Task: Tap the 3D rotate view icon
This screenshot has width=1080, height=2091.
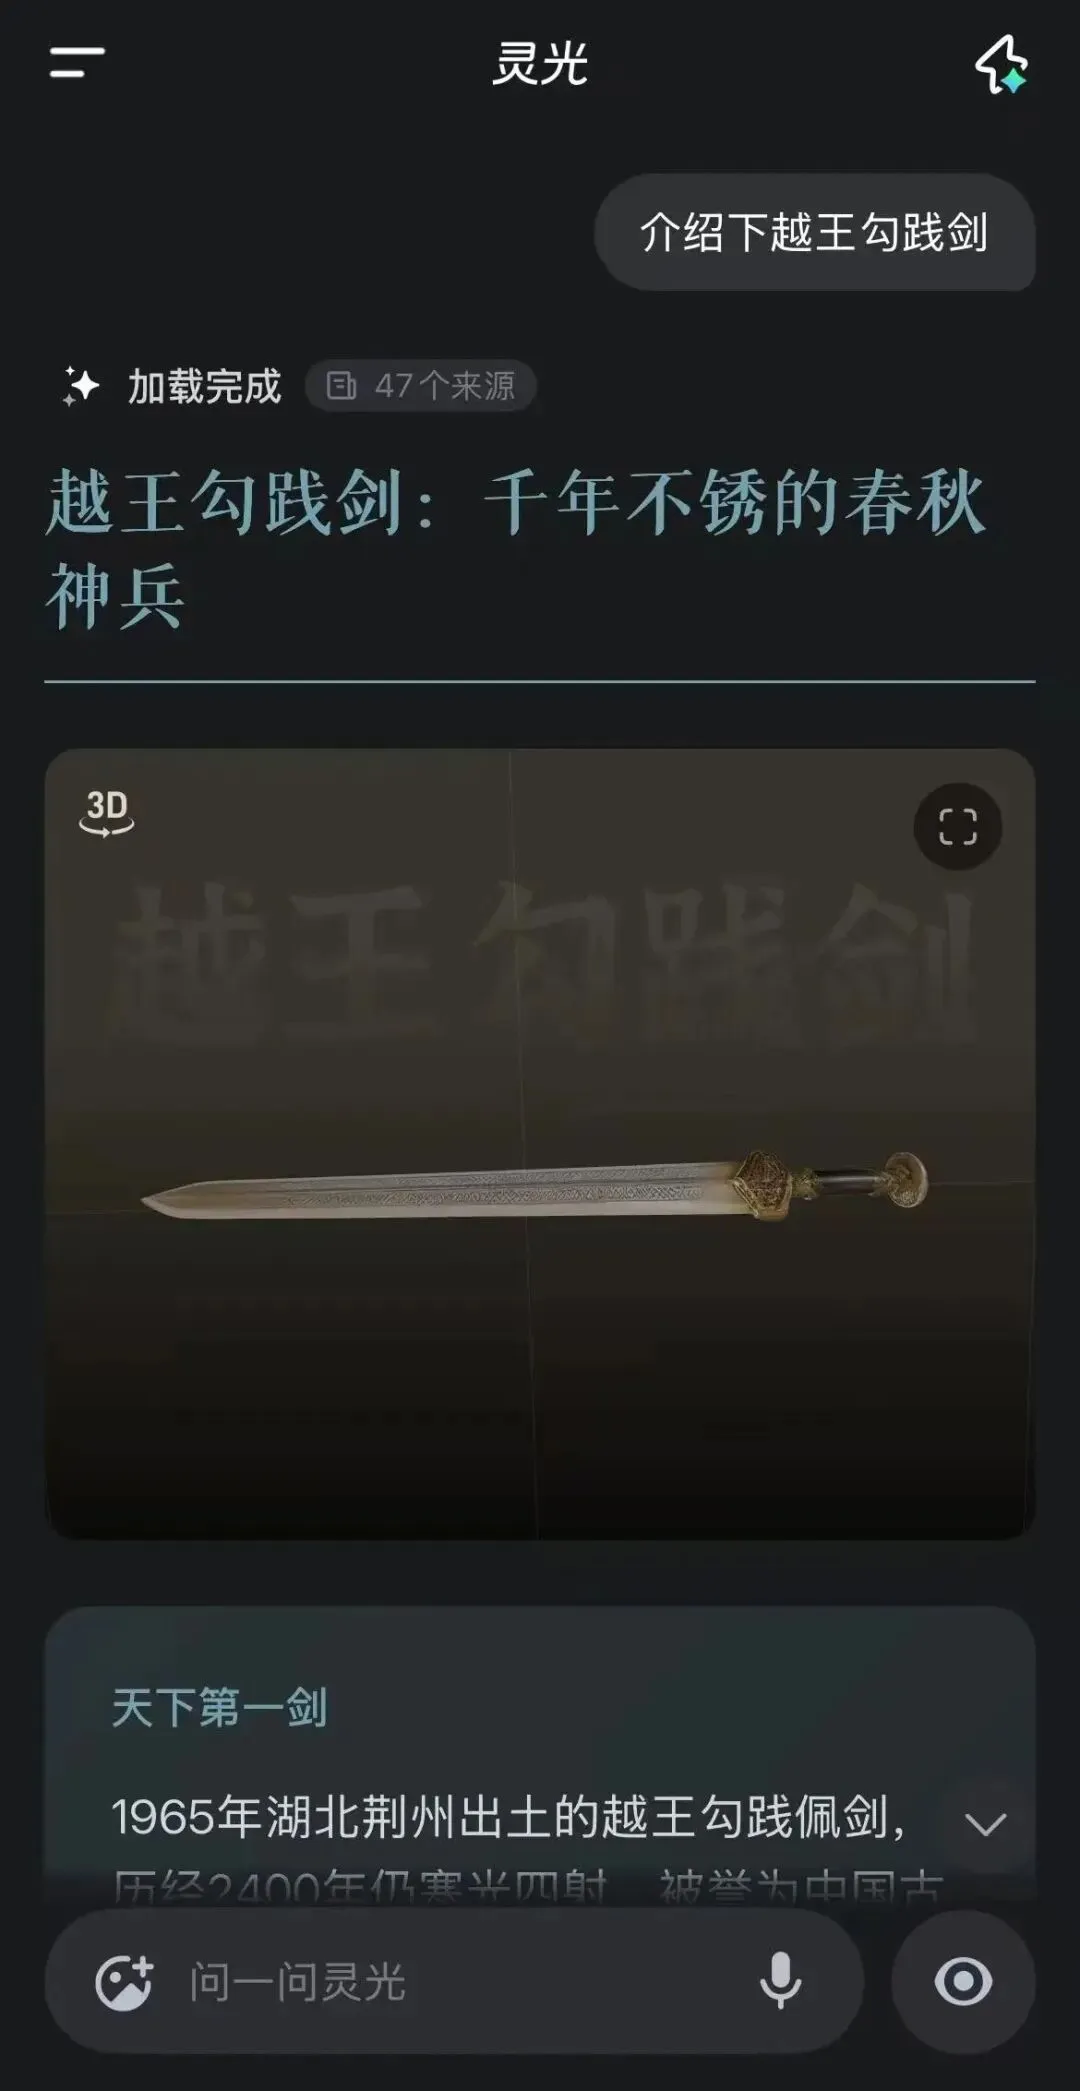Action: pyautogui.click(x=107, y=813)
